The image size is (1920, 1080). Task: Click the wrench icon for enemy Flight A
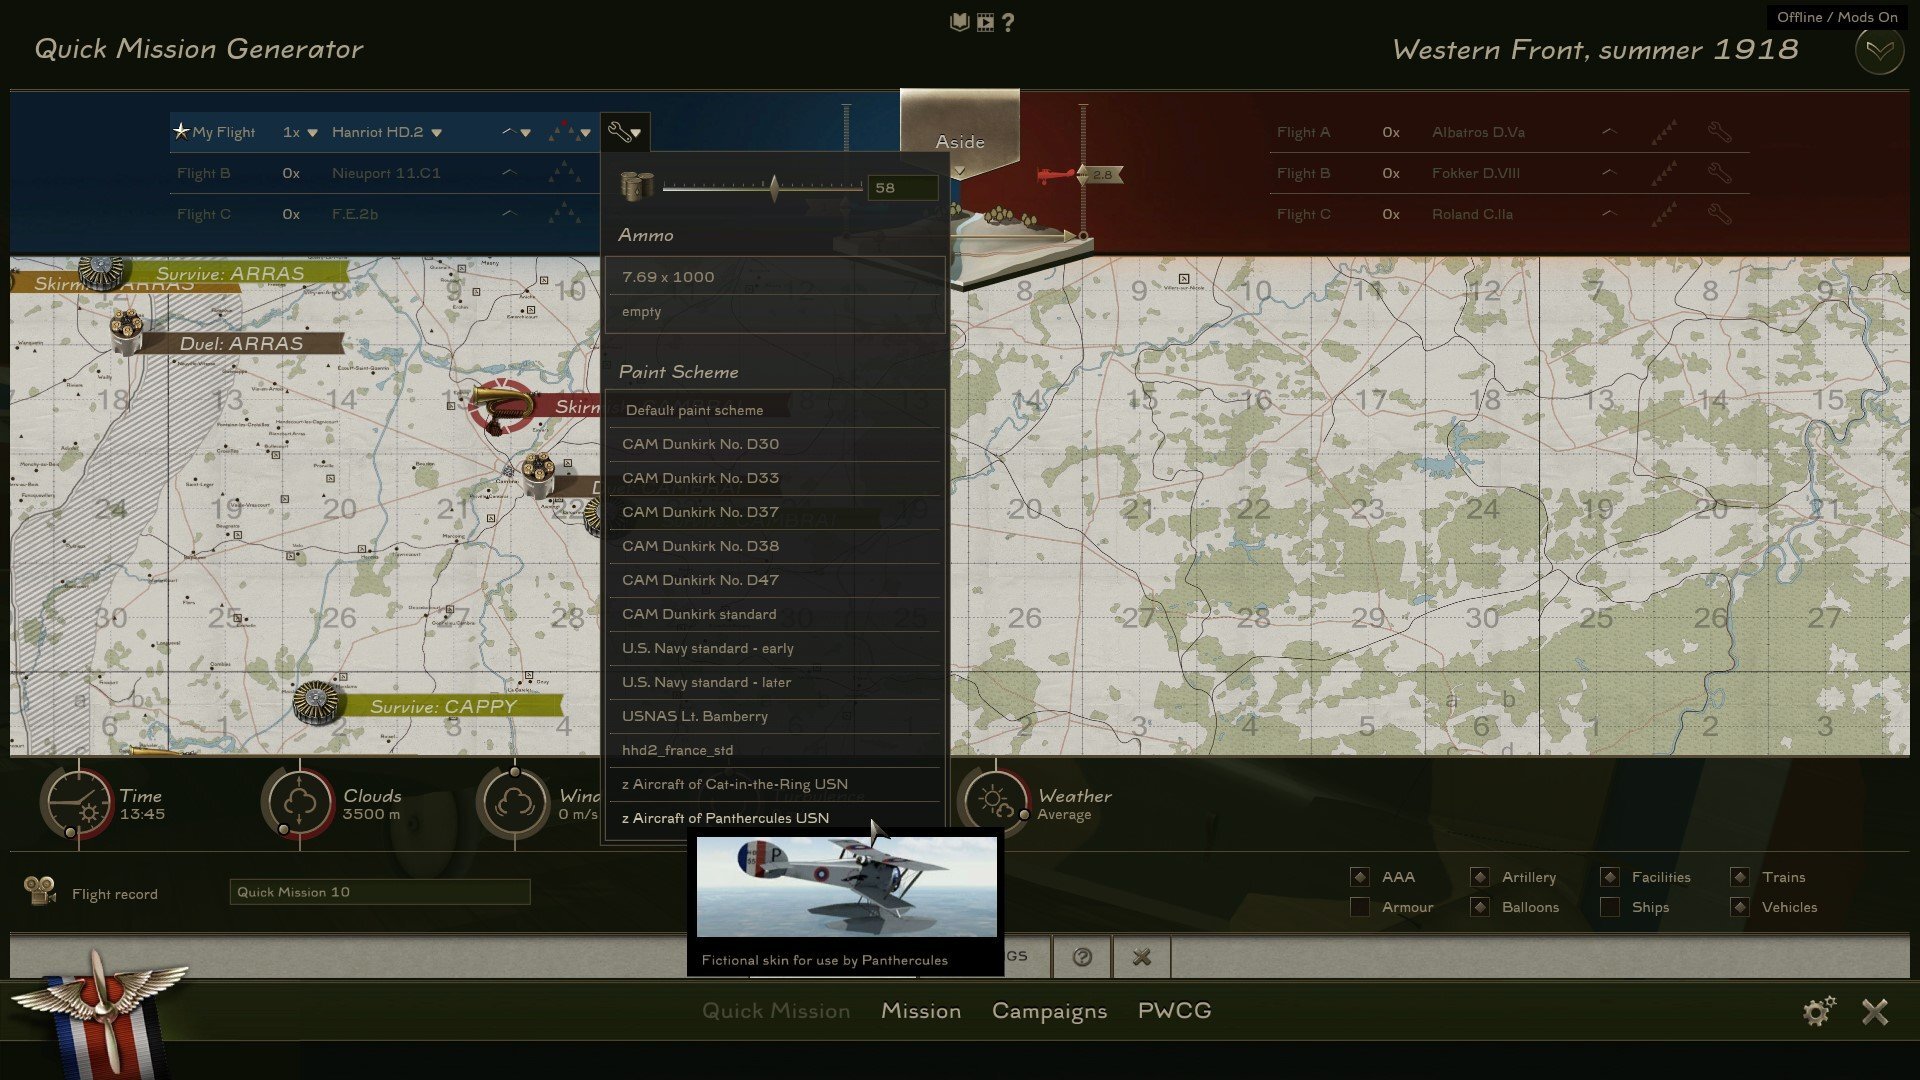[x=1719, y=132]
